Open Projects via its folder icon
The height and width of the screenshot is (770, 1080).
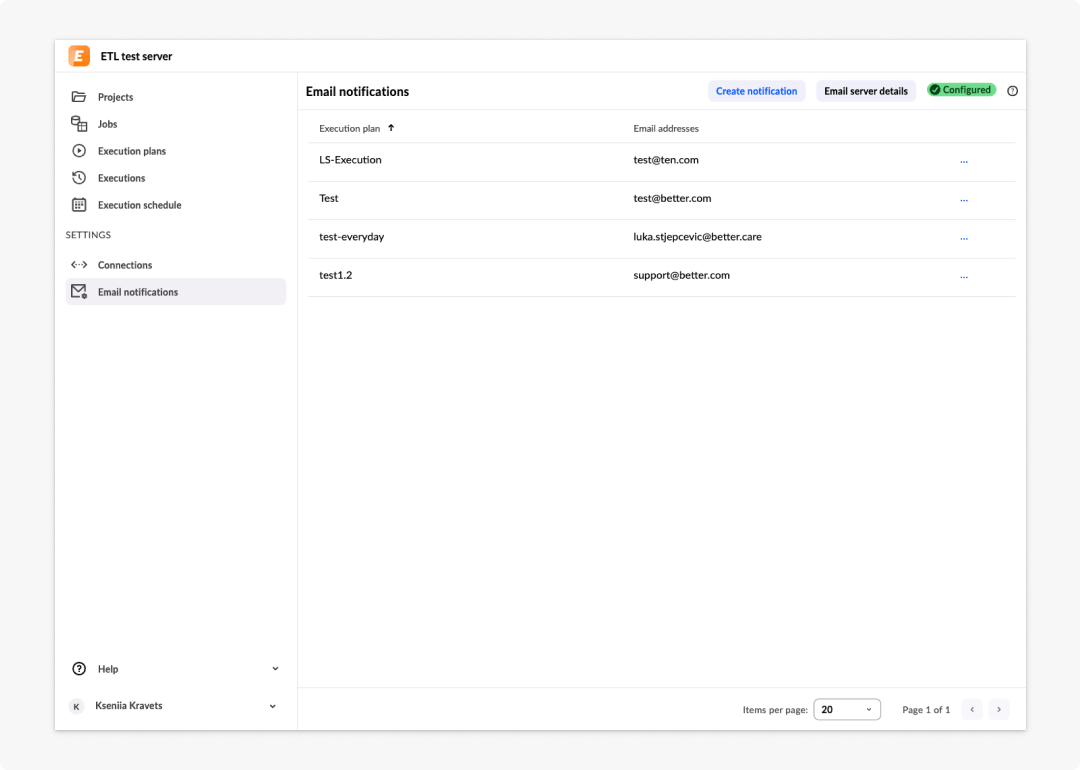[x=79, y=96]
